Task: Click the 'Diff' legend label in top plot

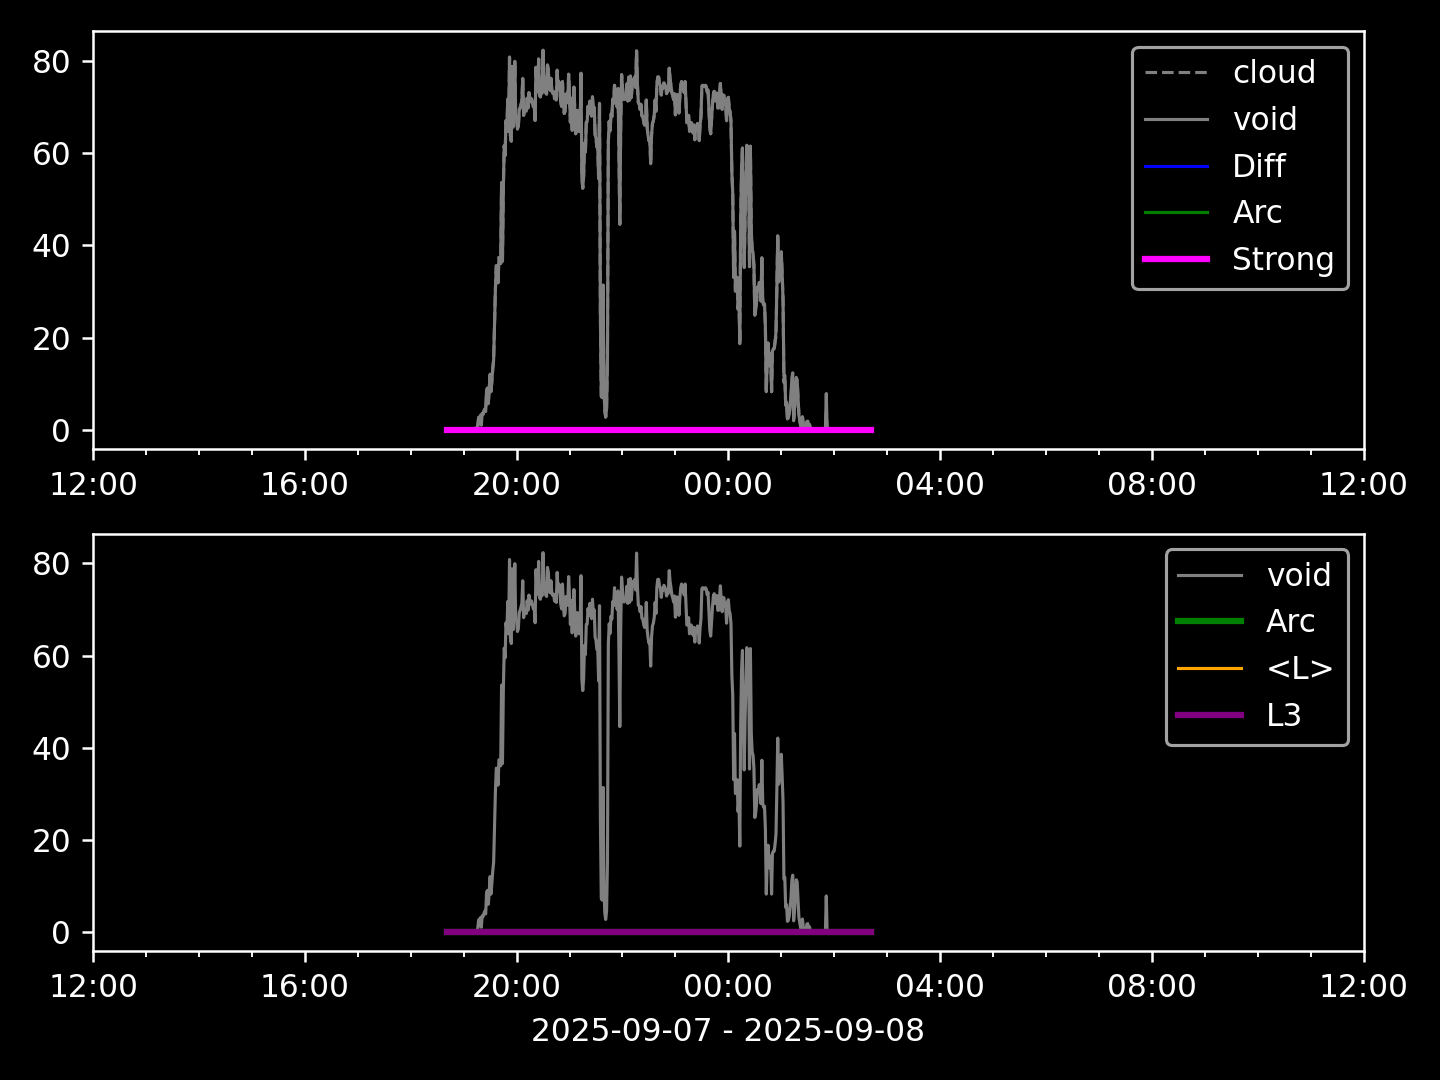Action: coord(1258,166)
